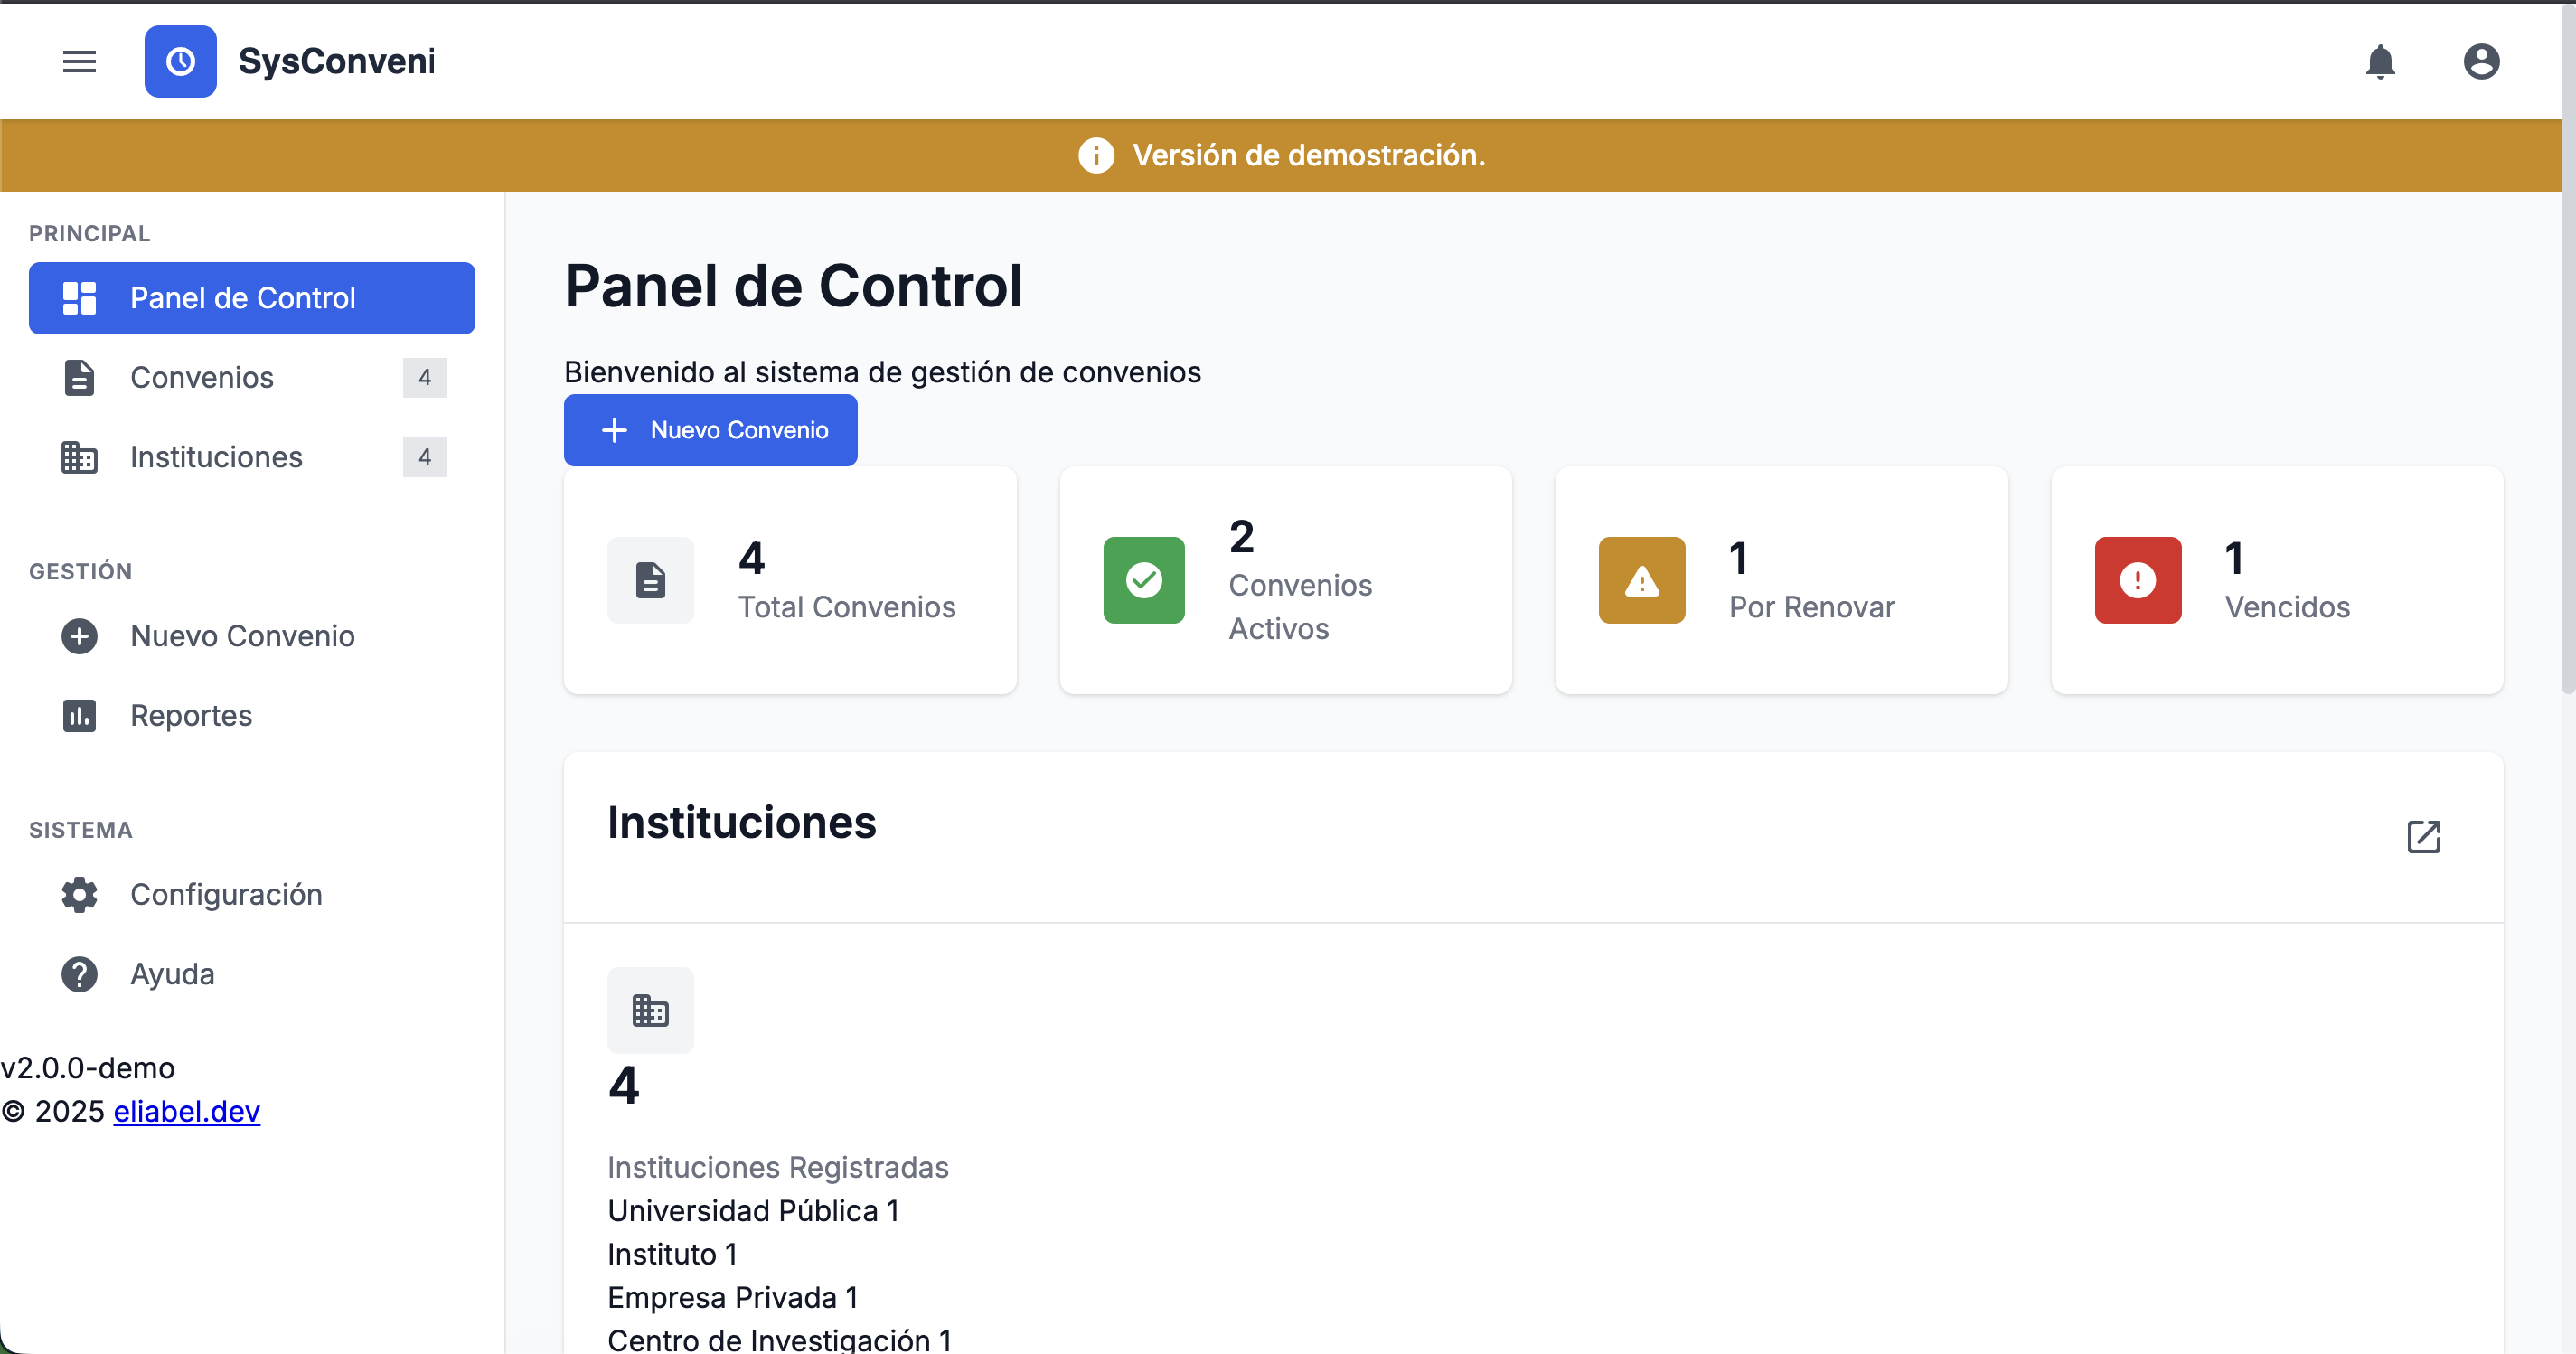The image size is (2576, 1354).
Task: Click the green Convenios Activos check icon
Action: [1143, 580]
